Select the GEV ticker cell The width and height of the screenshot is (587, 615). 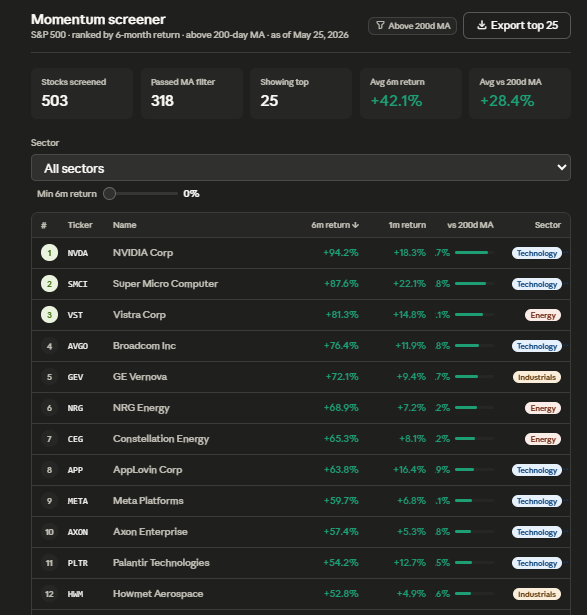point(75,377)
